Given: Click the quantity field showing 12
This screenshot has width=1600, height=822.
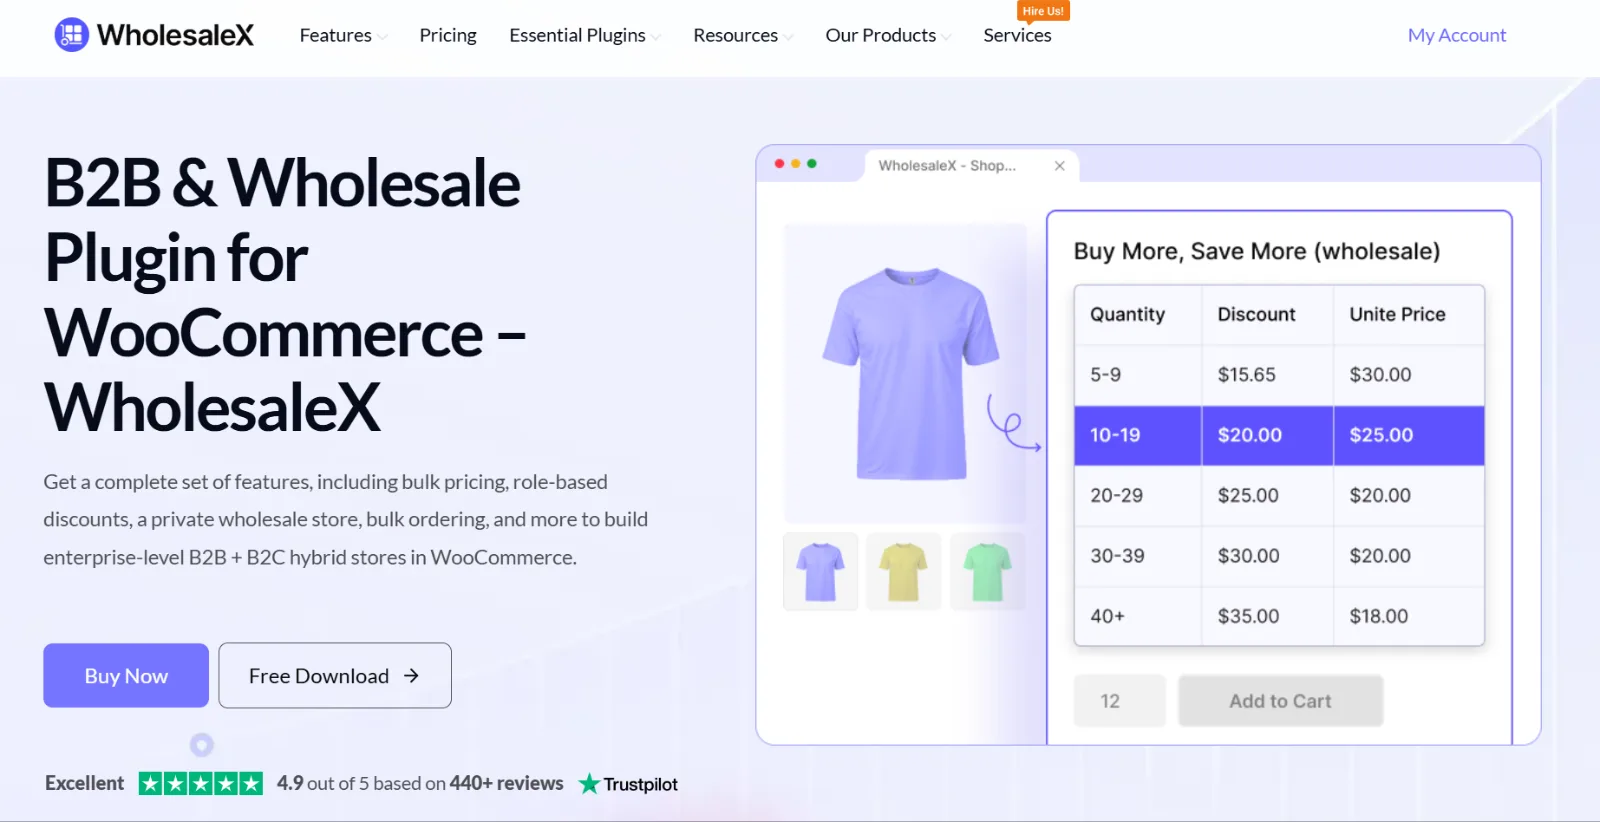Looking at the screenshot, I should coord(1120,701).
